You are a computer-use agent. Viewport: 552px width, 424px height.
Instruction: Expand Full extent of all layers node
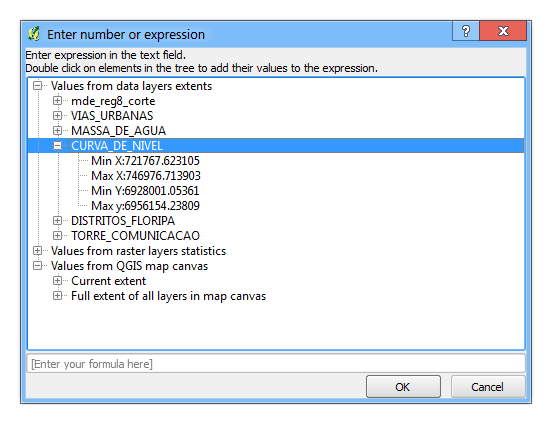57,295
